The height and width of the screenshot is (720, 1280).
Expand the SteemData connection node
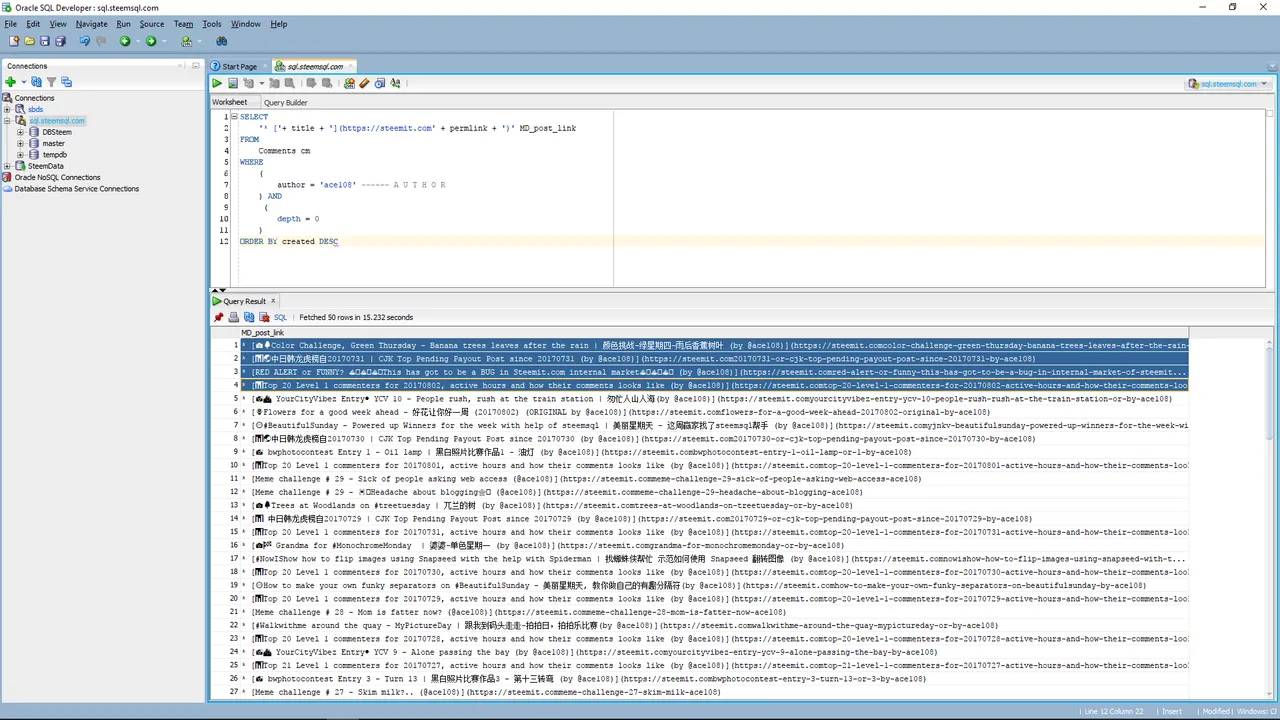7,166
